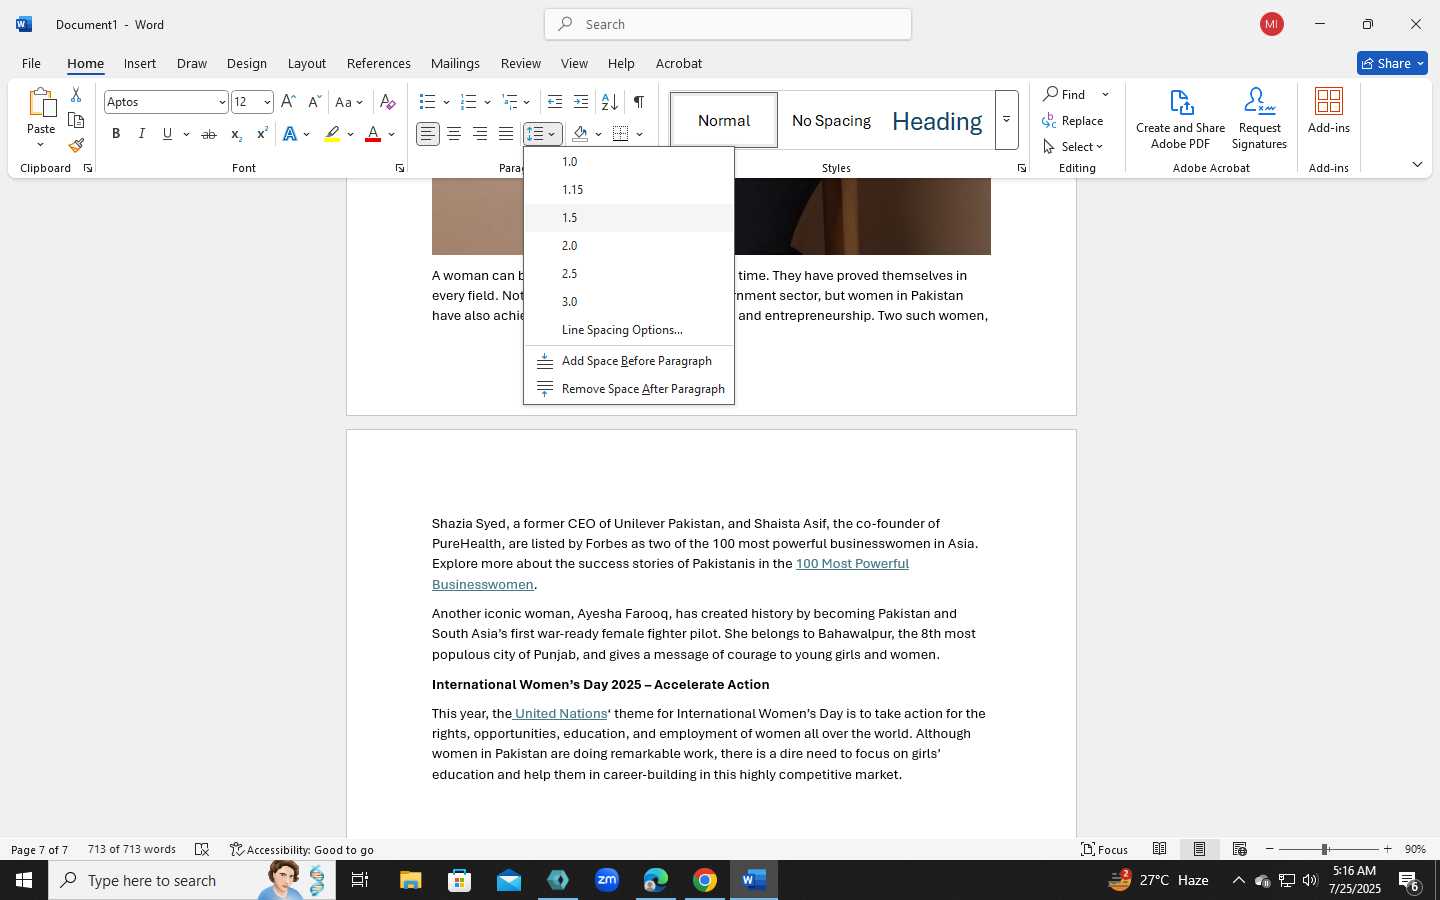Toggle Bold formatting

point(116,134)
